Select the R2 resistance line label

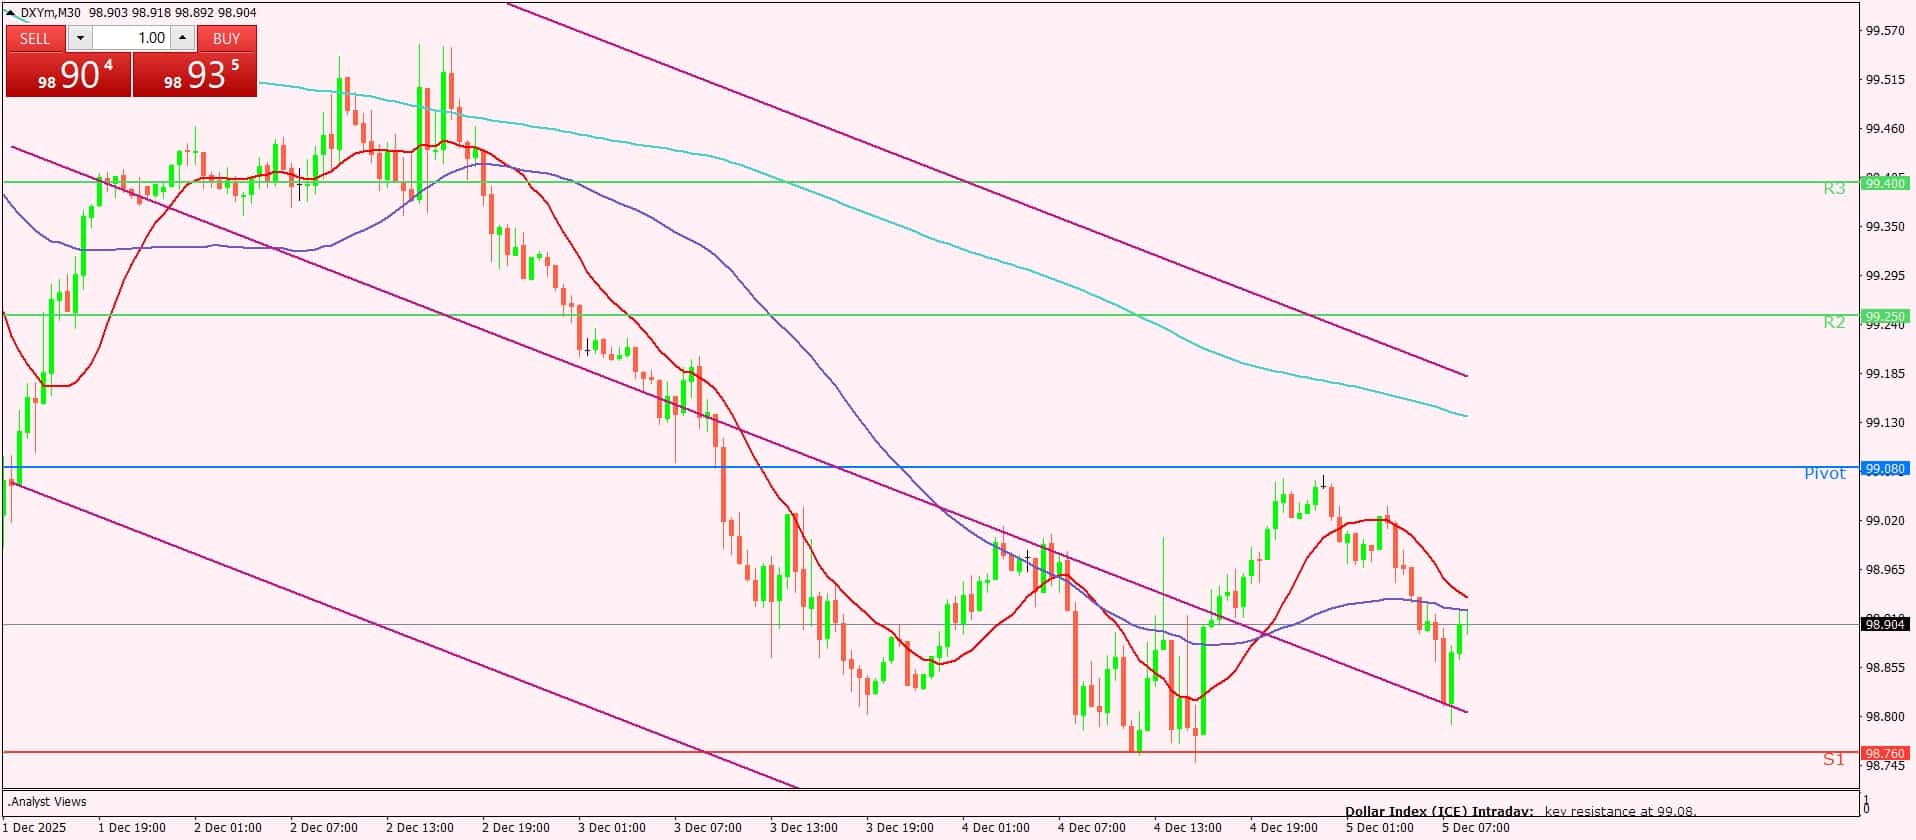click(1834, 322)
